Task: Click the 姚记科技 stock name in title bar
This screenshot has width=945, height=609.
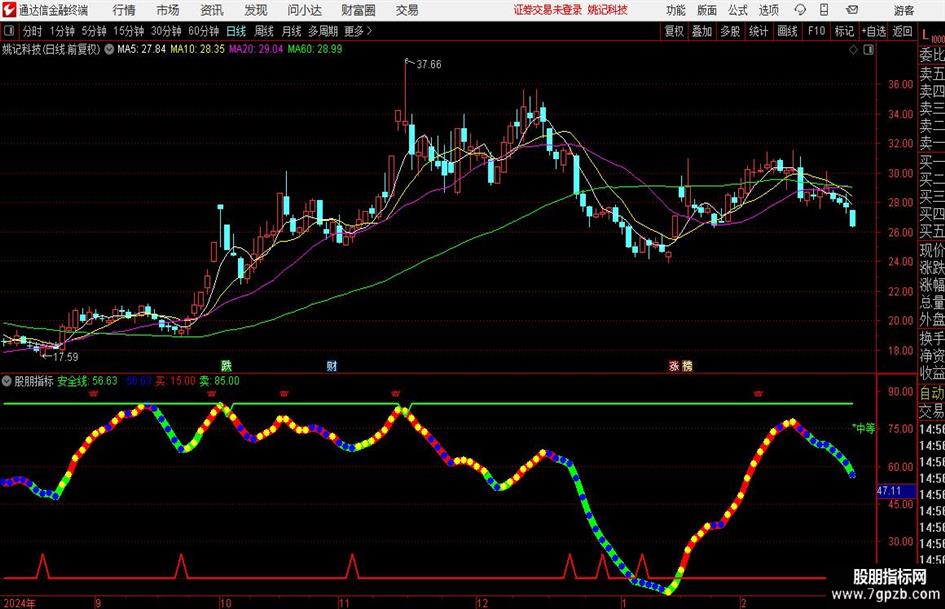Action: click(608, 10)
